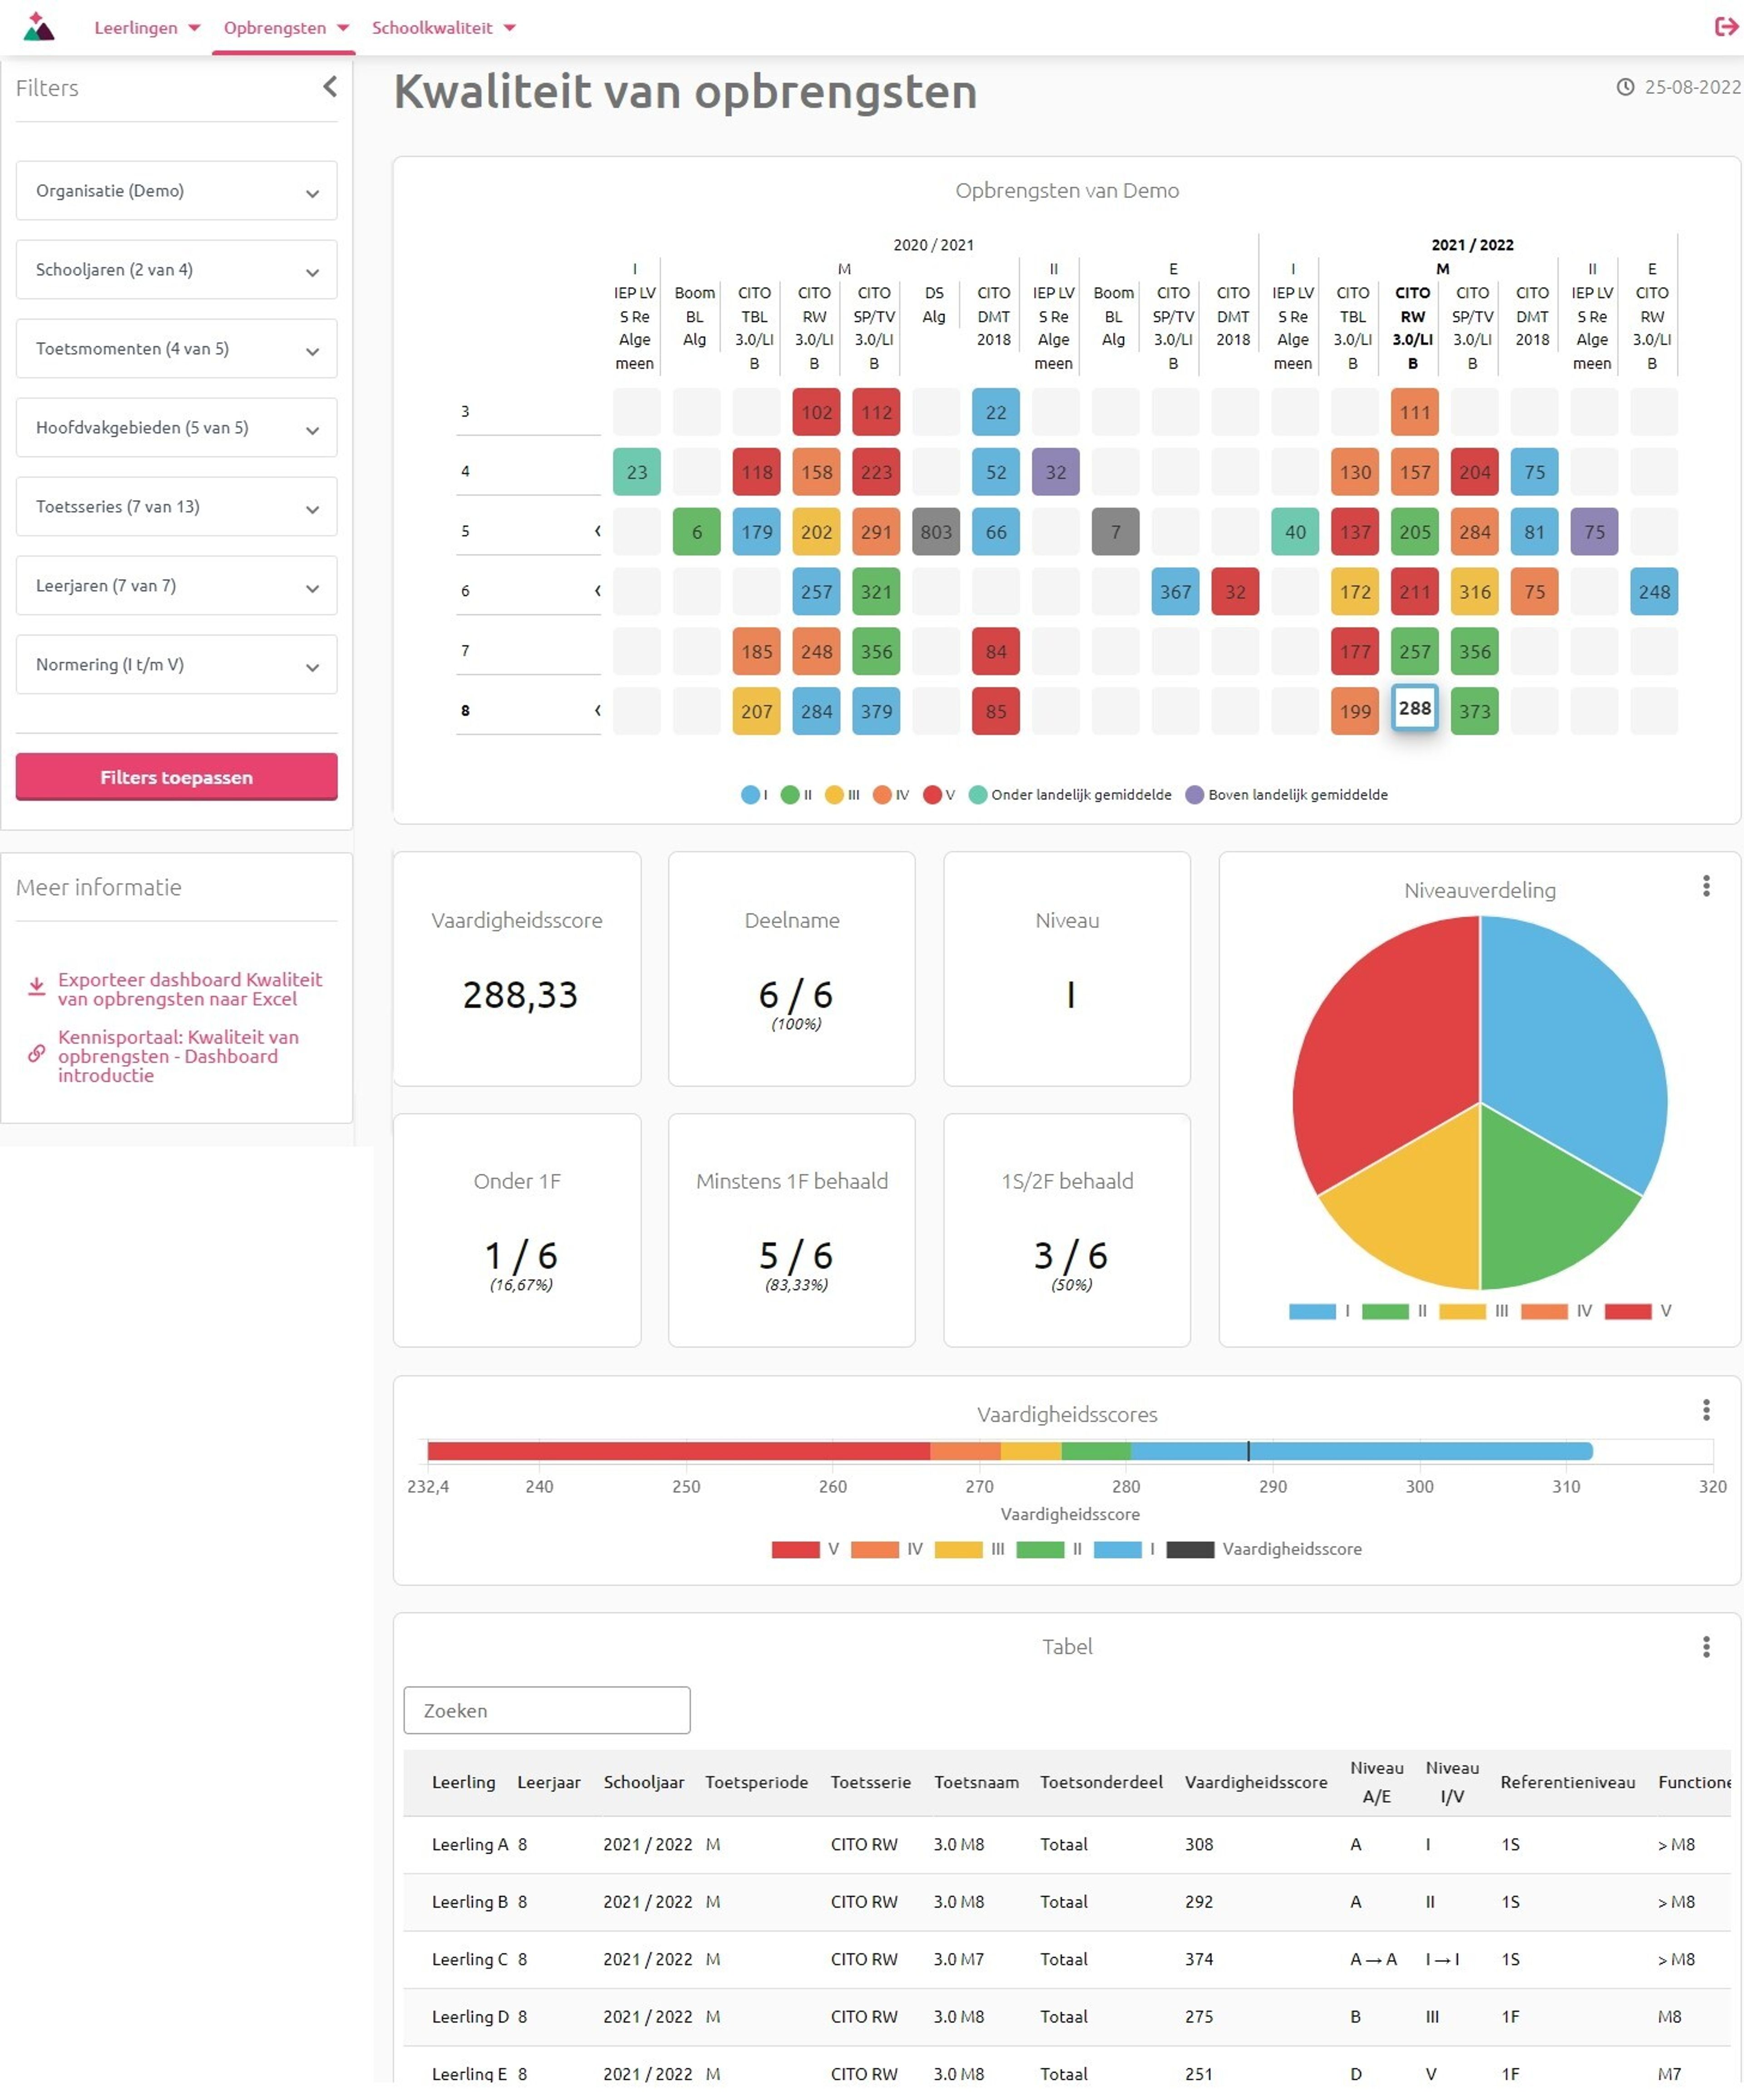The height and width of the screenshot is (2100, 1744).
Task: Open Vaardigheidsscores three-dot options menu
Action: [x=1706, y=1410]
